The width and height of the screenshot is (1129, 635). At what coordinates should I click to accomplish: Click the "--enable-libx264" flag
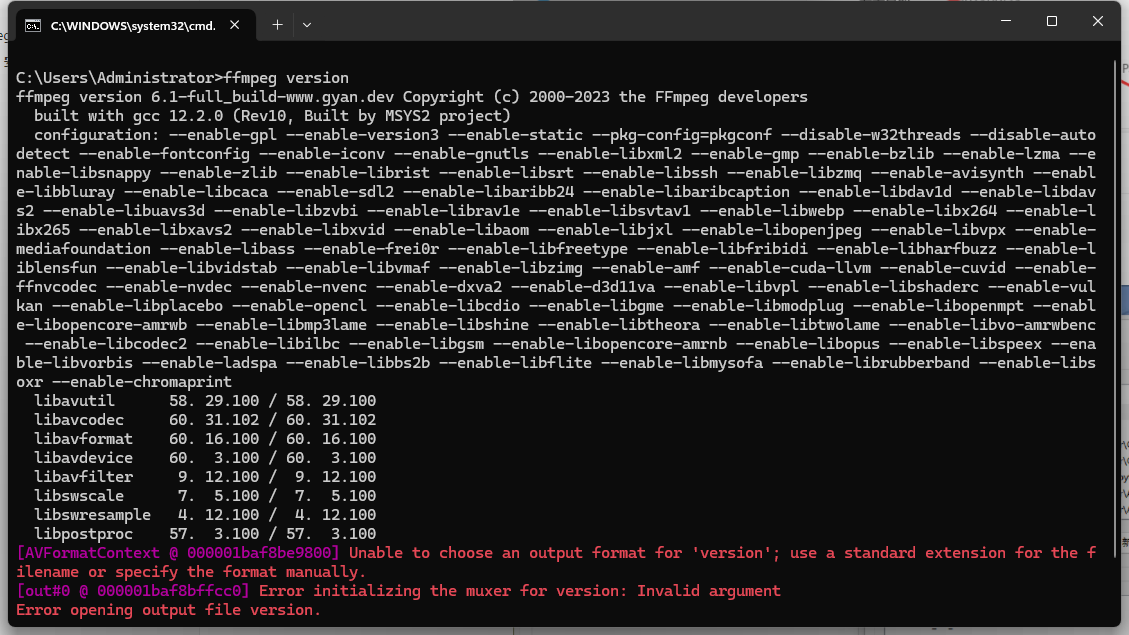pyautogui.click(x=925, y=211)
